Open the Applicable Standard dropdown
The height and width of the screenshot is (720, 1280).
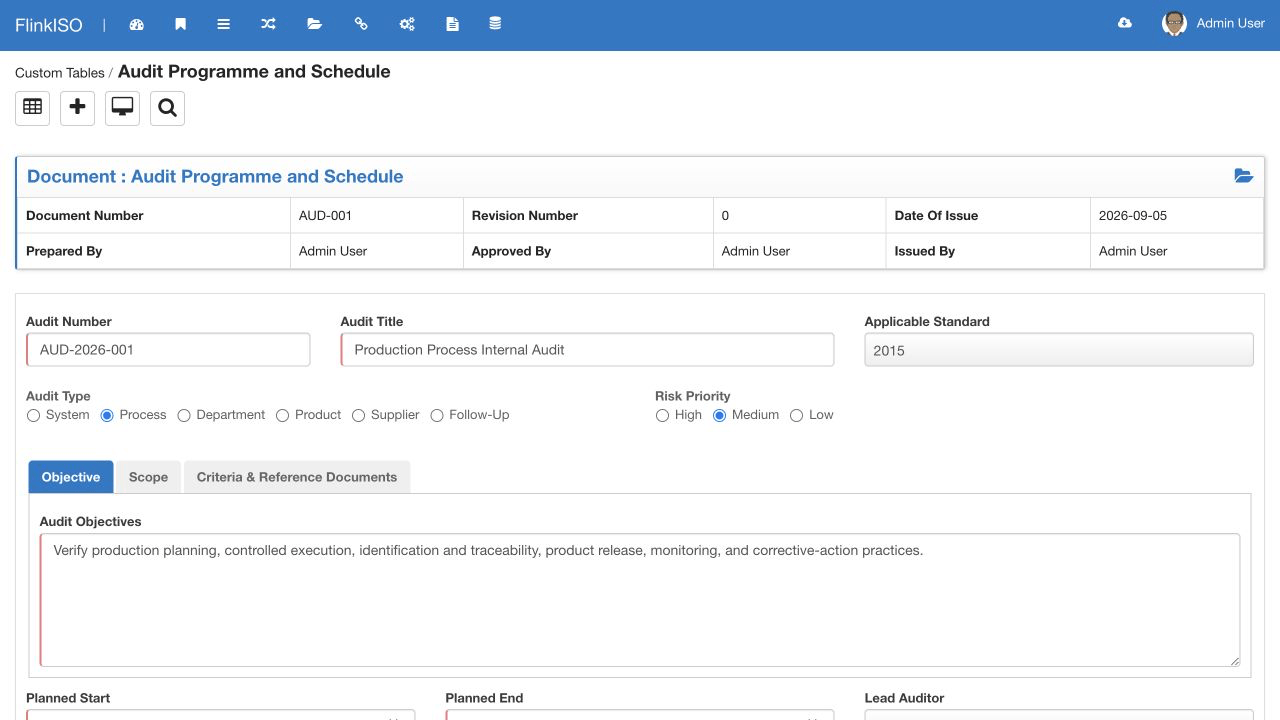(x=1058, y=350)
